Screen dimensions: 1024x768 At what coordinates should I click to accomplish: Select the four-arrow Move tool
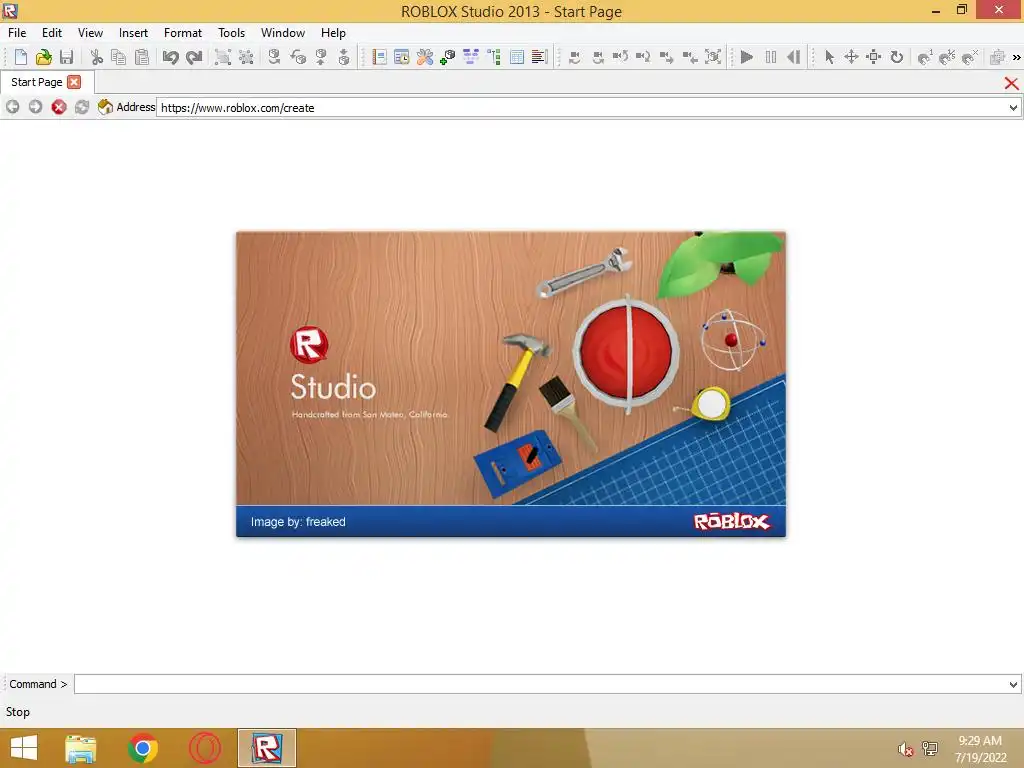pyautogui.click(x=851, y=57)
